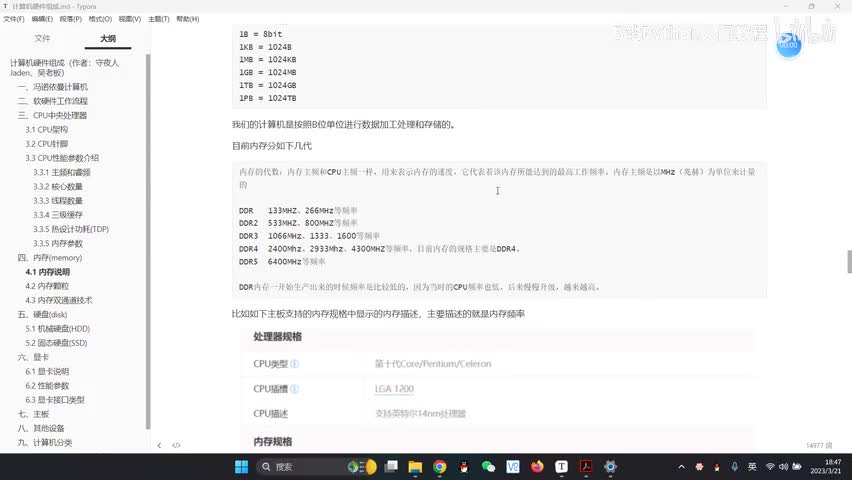Switch the 英 input method indicator
This screenshot has width=852, height=480.
[x=752, y=466]
